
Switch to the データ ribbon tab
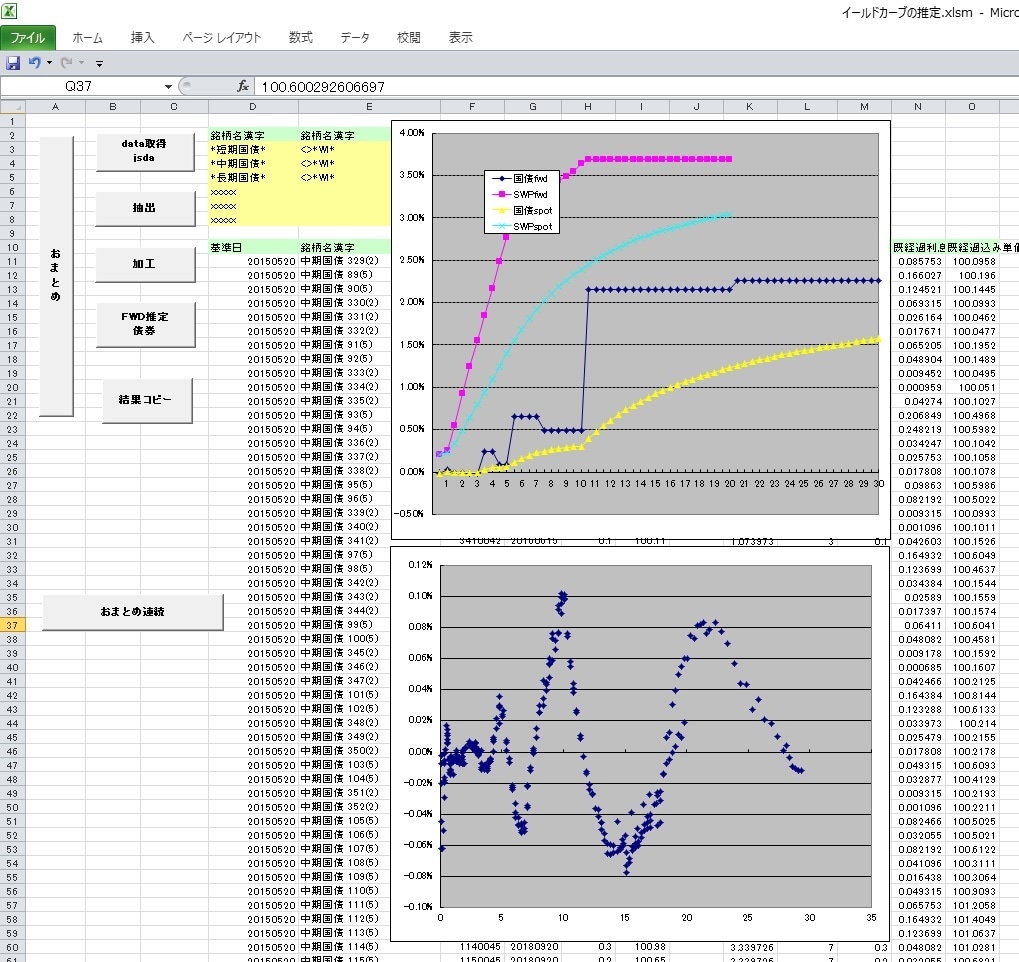click(x=355, y=38)
